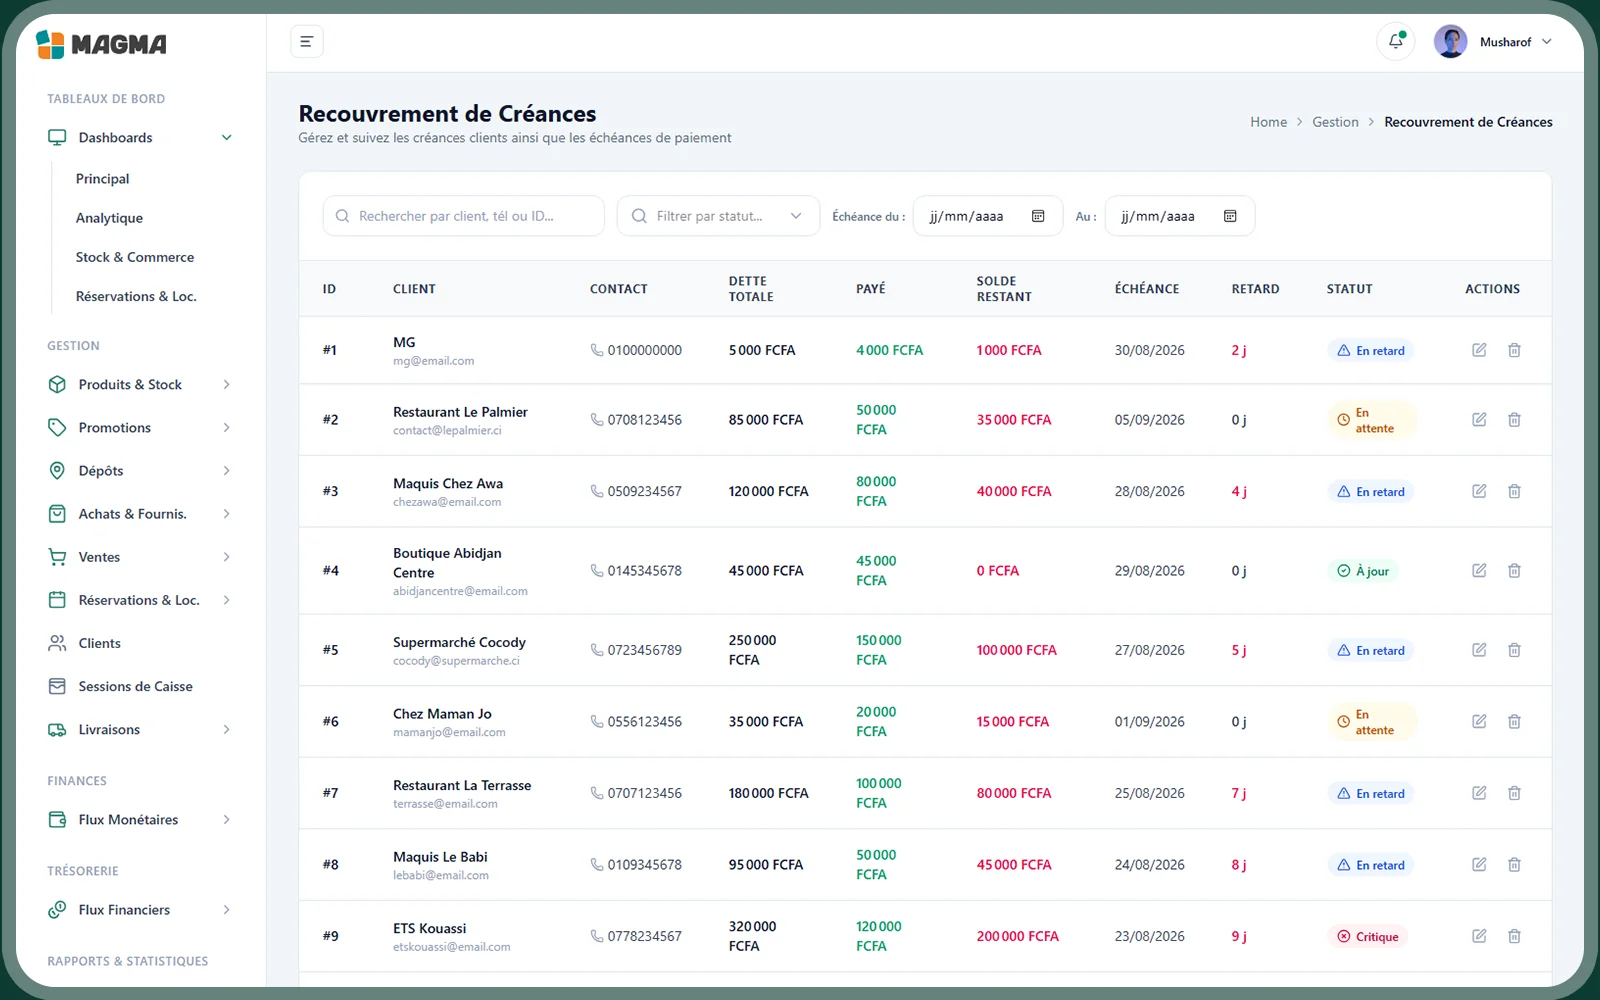Expand Produits & Stock submenu

227,385
